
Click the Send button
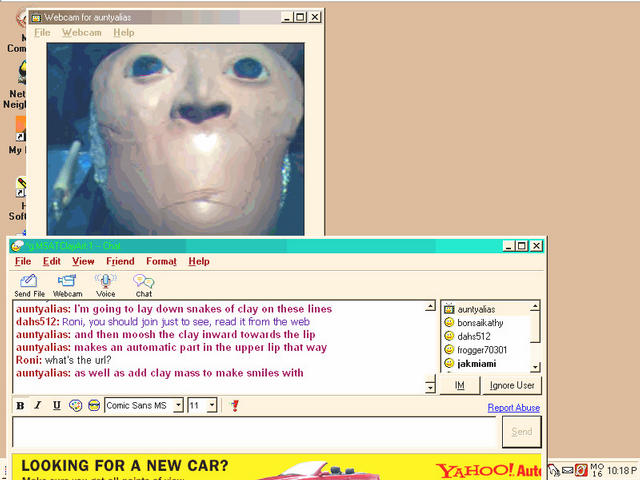[x=522, y=432]
